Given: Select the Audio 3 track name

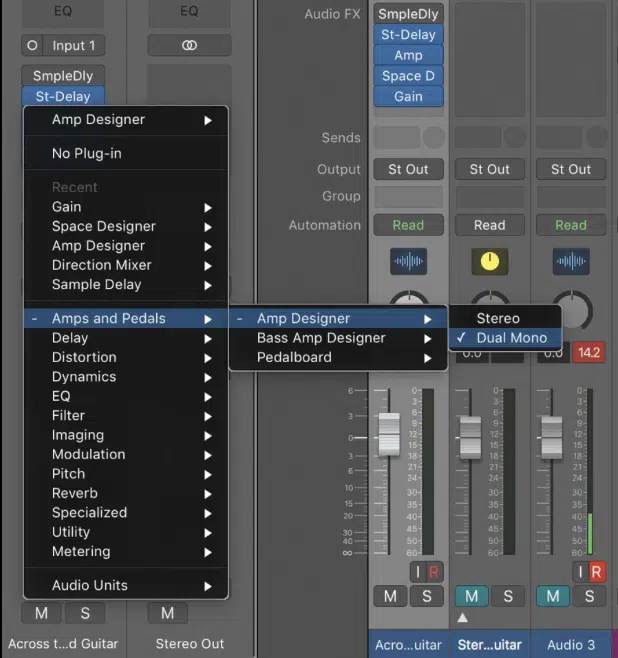Looking at the screenshot, I should pyautogui.click(x=571, y=645).
